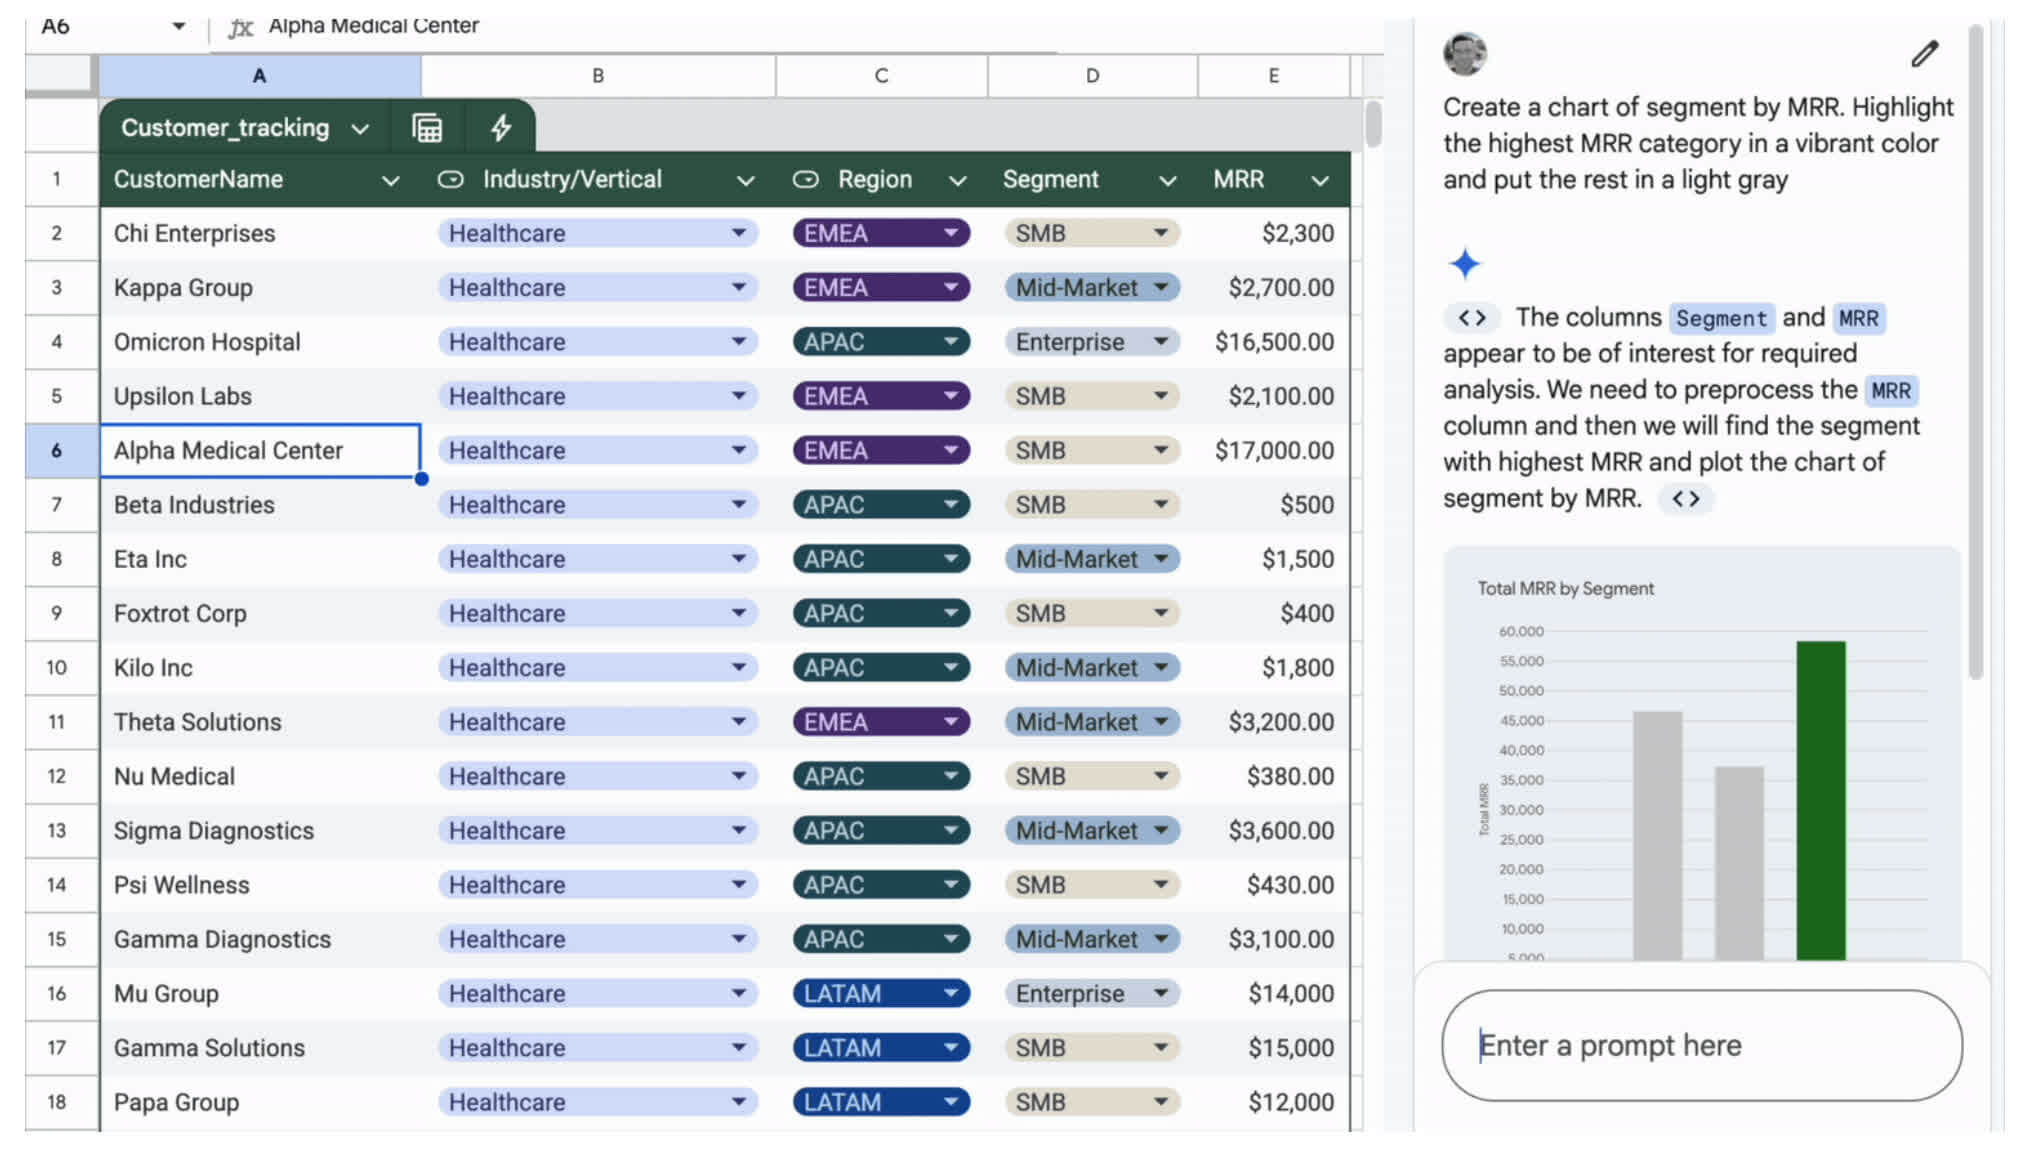Open the Segment chip dropdown for Kappa Group
This screenshot has width=2024, height=1153.
pos(1161,287)
